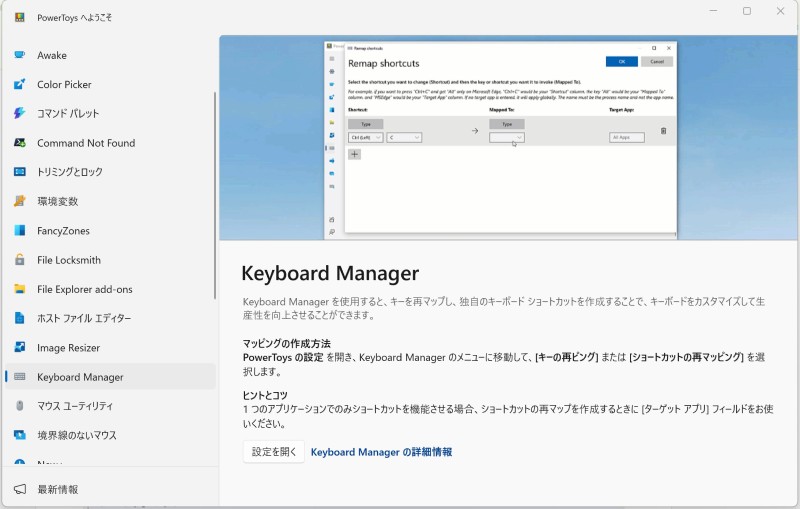Screen dimensions: 800x509
Task: Open File Locksmith in the sidebar
Action: (110, 260)
